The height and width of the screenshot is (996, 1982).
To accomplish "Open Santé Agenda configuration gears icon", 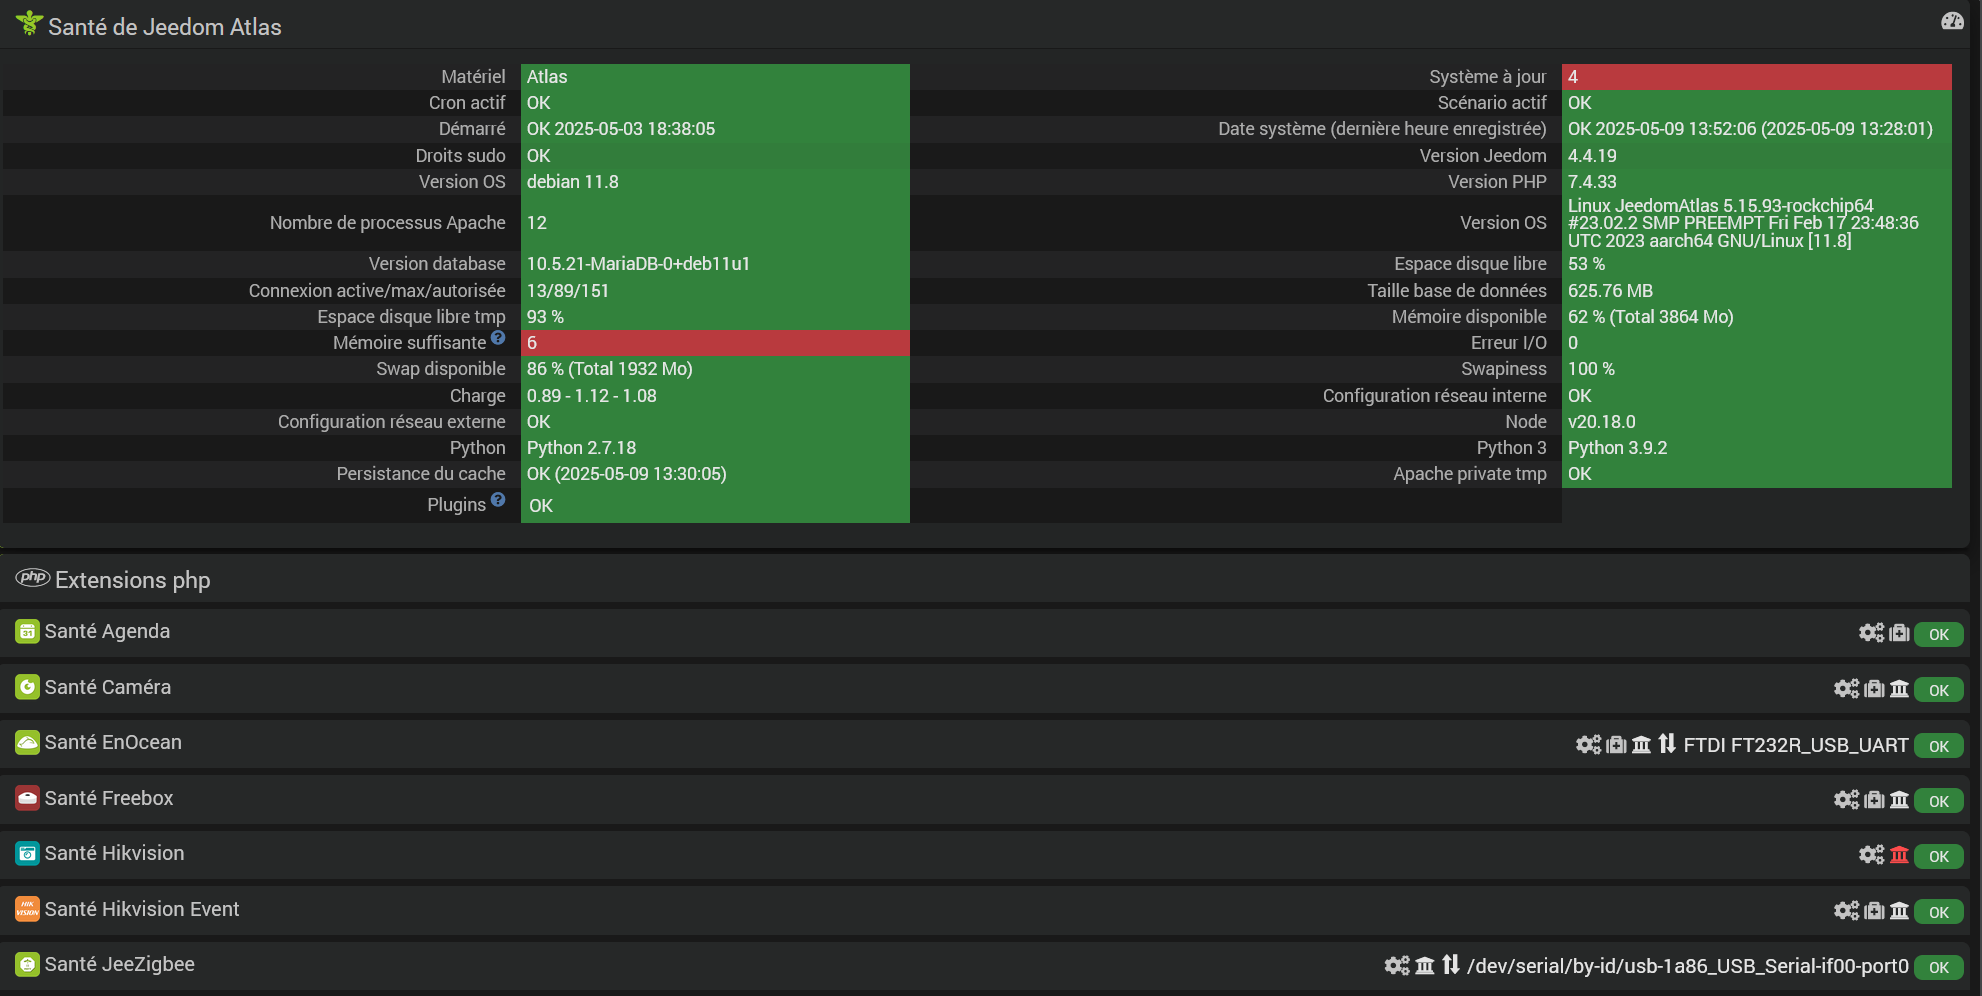I will coord(1871,633).
